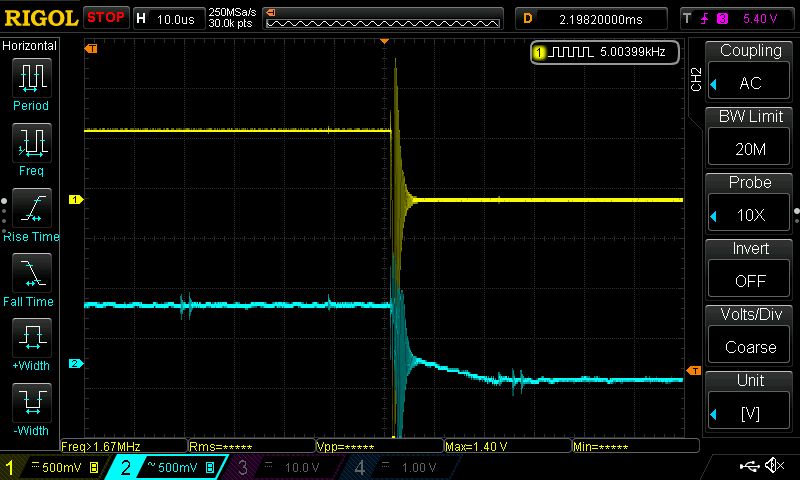Image resolution: width=800 pixels, height=480 pixels.
Task: Click the 5.40 V trigger level readout
Action: pyautogui.click(x=760, y=19)
